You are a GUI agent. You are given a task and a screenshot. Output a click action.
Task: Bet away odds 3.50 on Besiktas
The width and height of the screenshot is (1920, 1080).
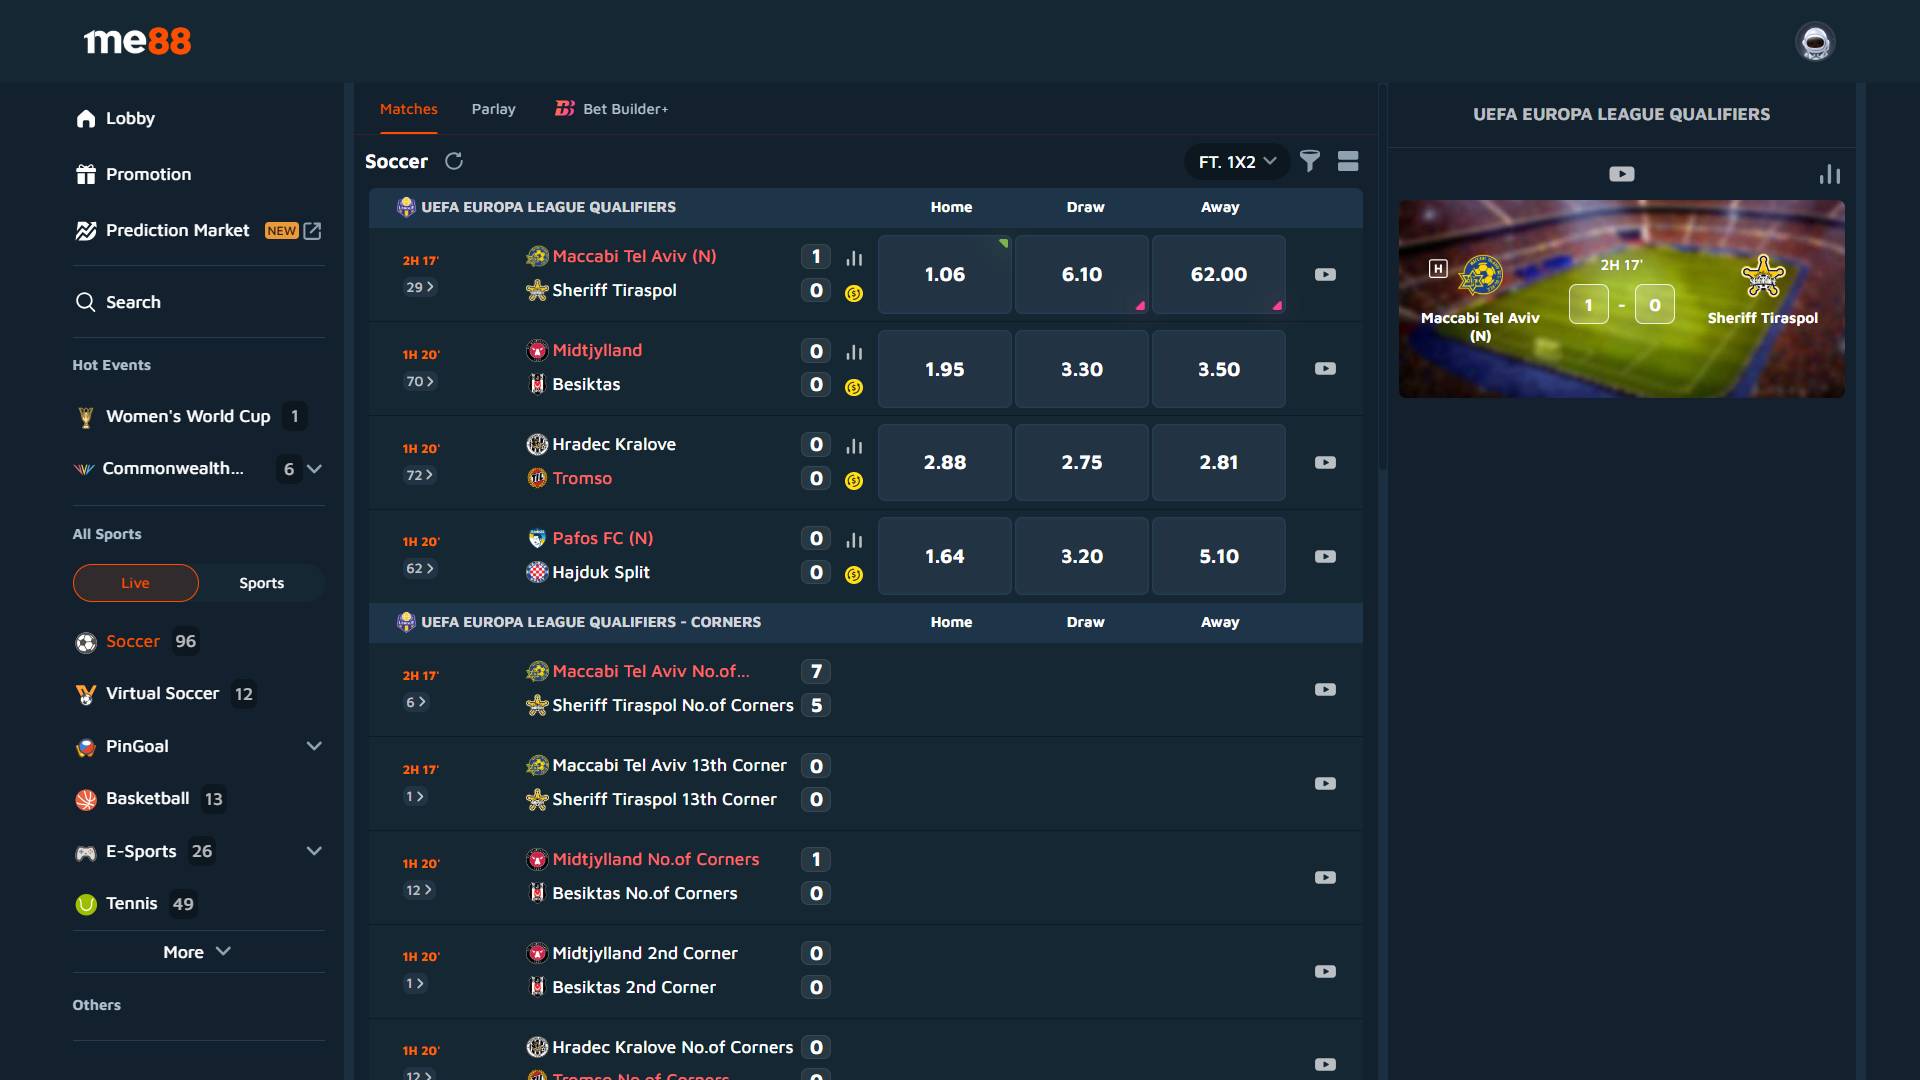1219,369
